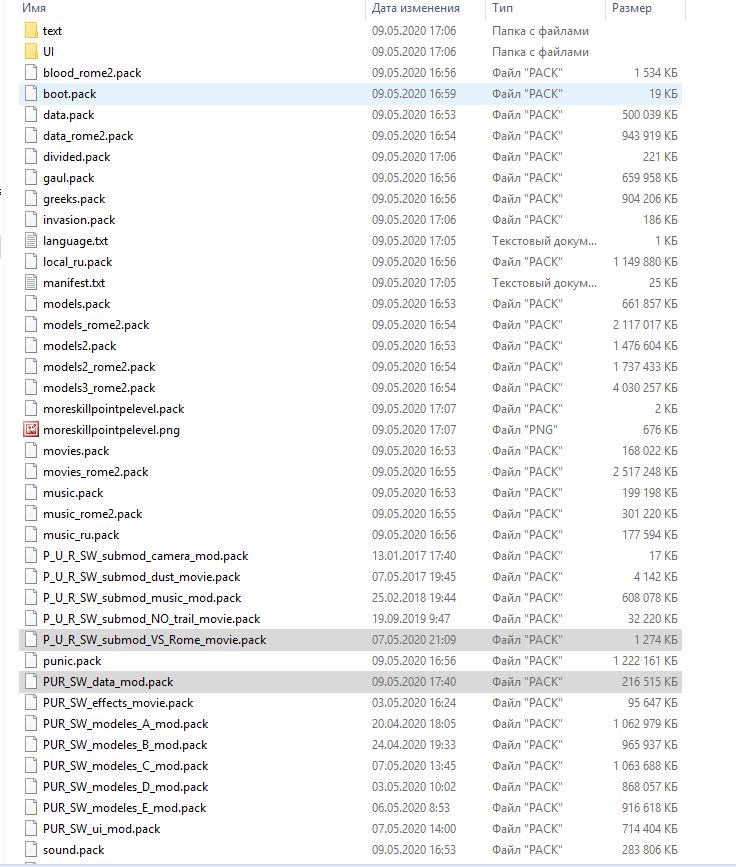This screenshot has width=736, height=867.
Task: Click the file icon of PUR_SW_ui_mod.pack
Action: (31, 828)
